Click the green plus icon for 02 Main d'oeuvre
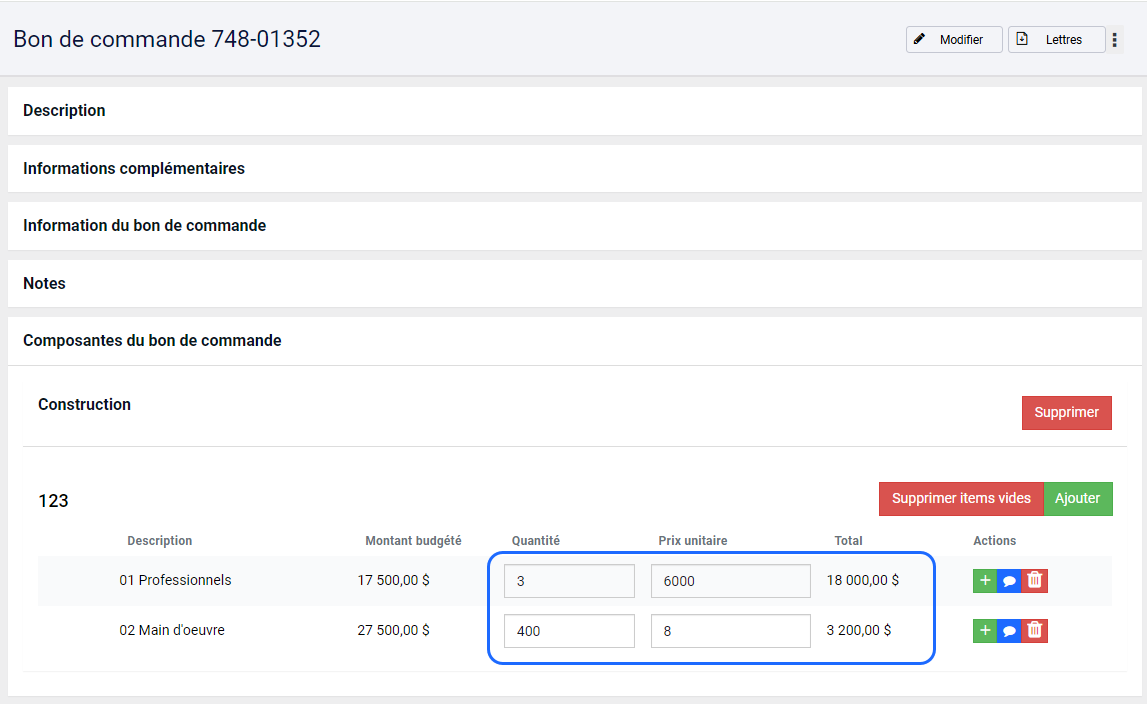The height and width of the screenshot is (704, 1147). 985,631
